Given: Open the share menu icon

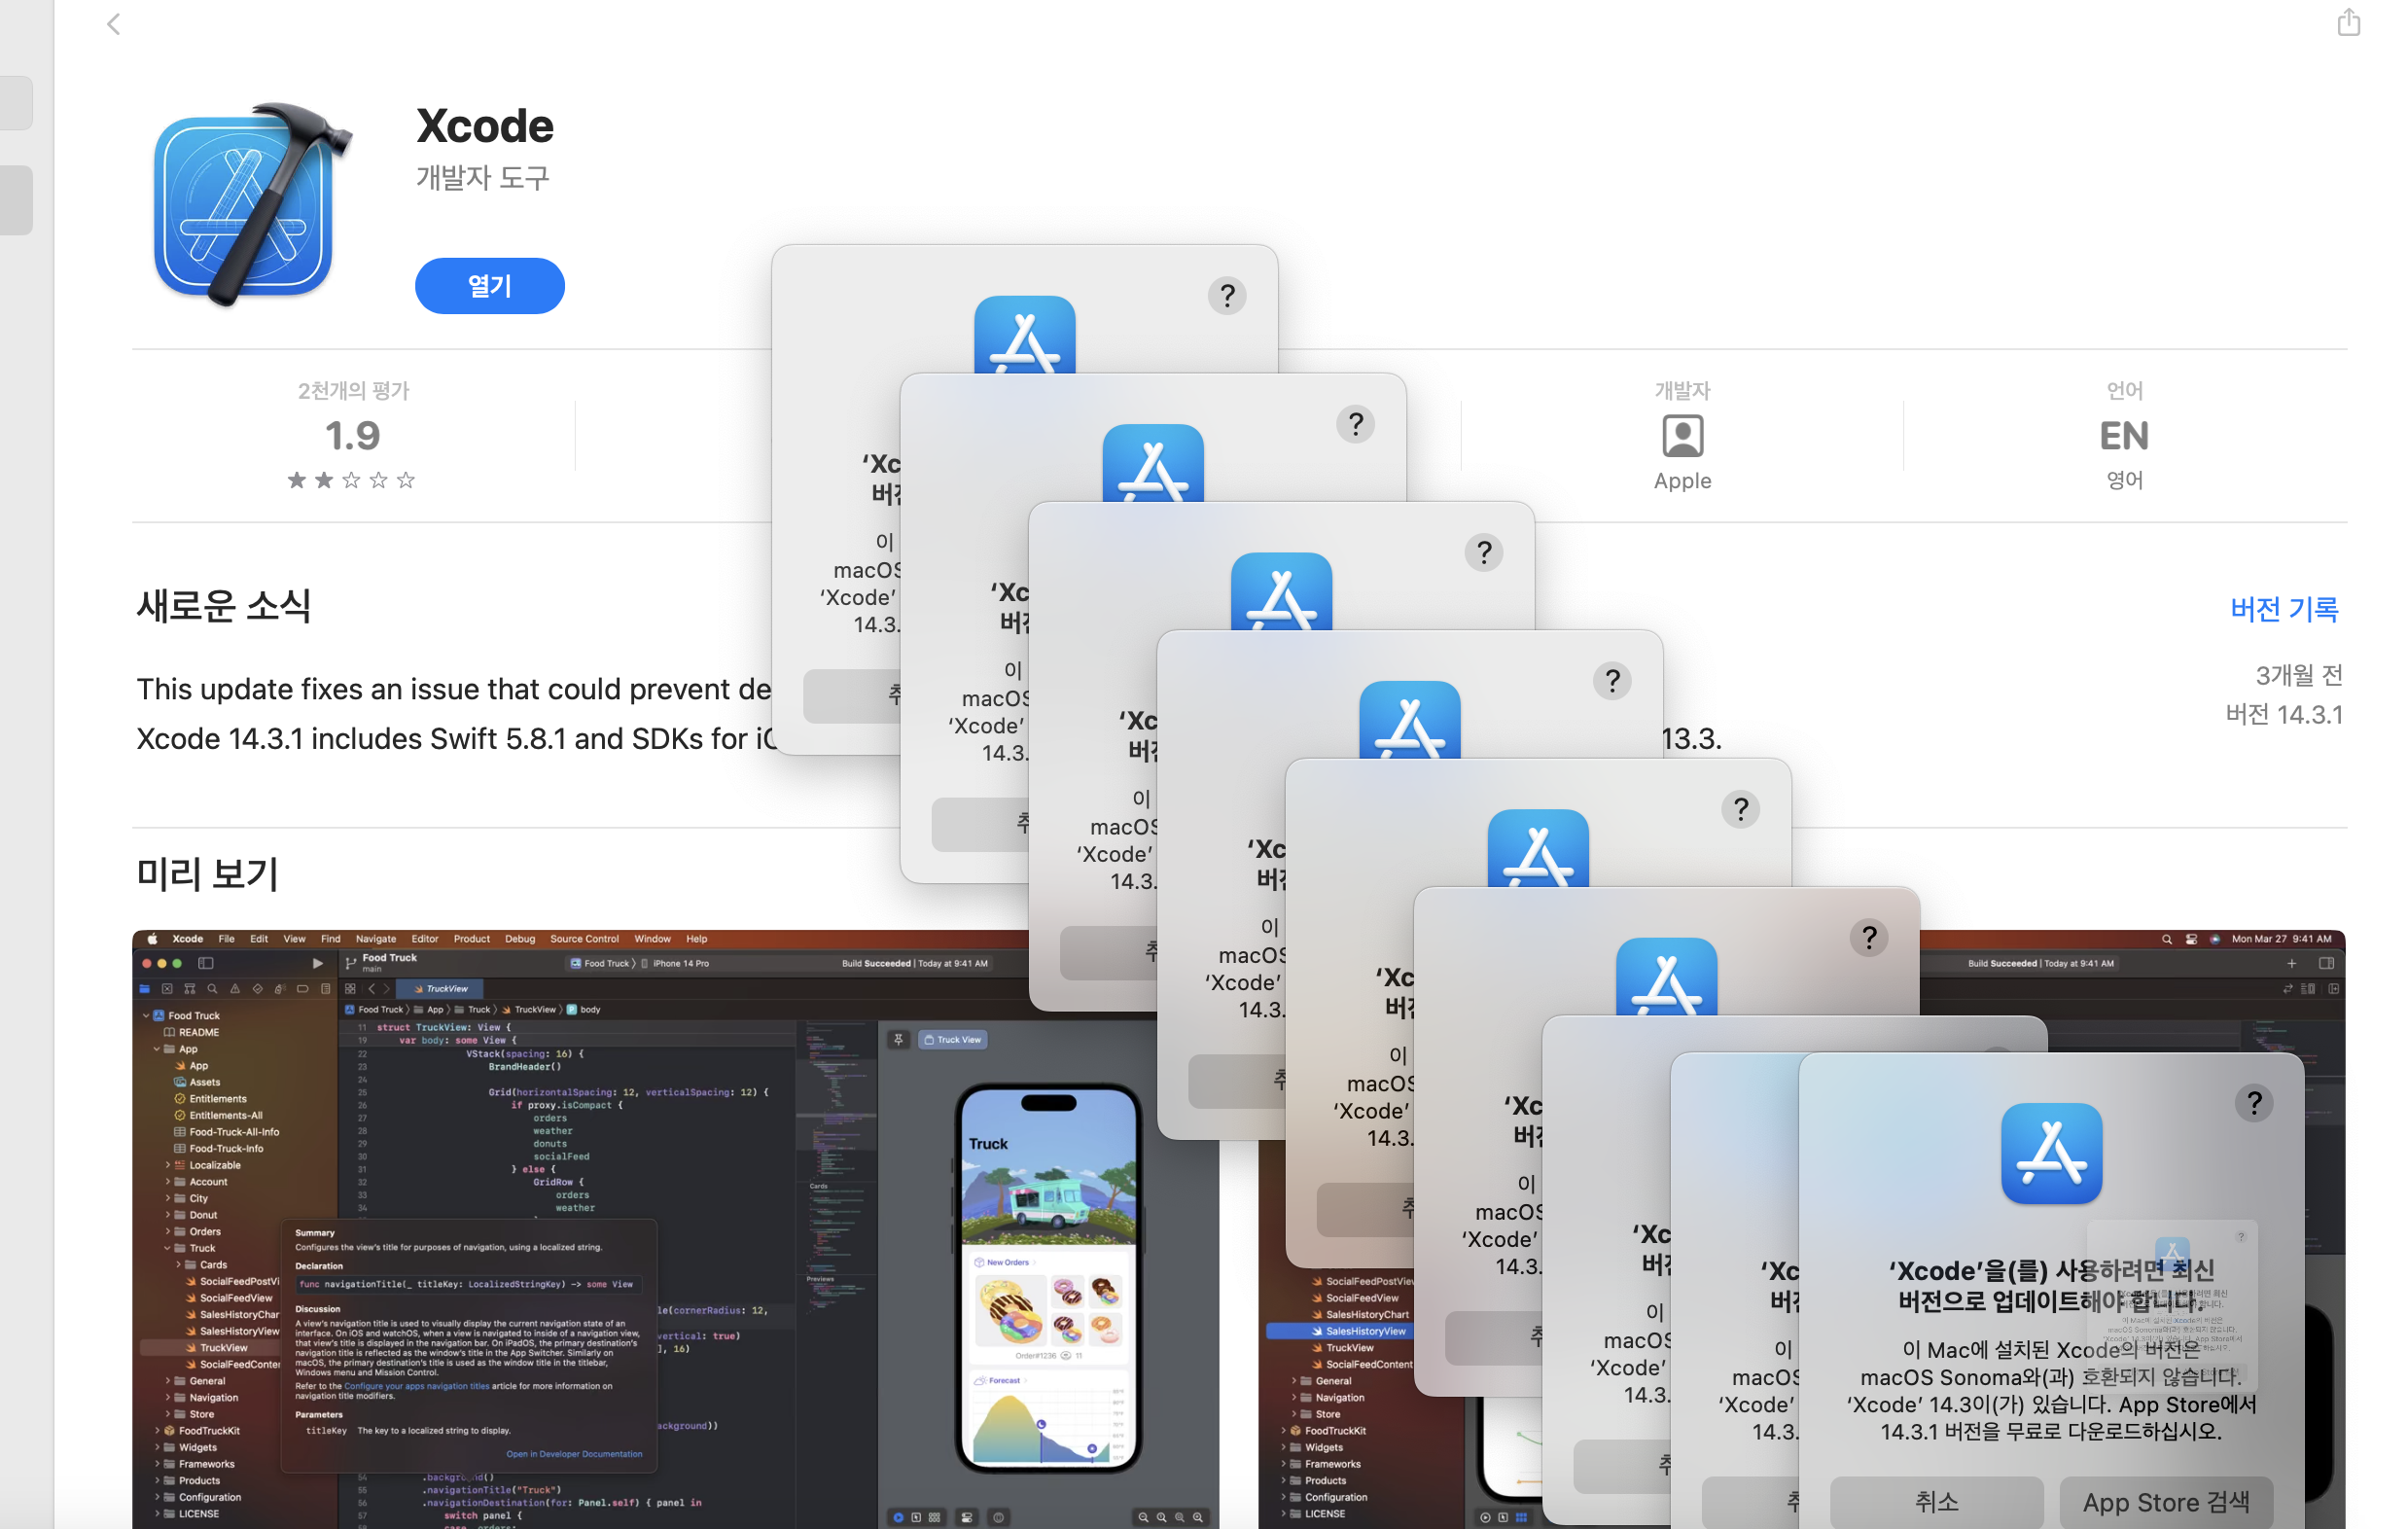Looking at the screenshot, I should [x=2348, y=22].
